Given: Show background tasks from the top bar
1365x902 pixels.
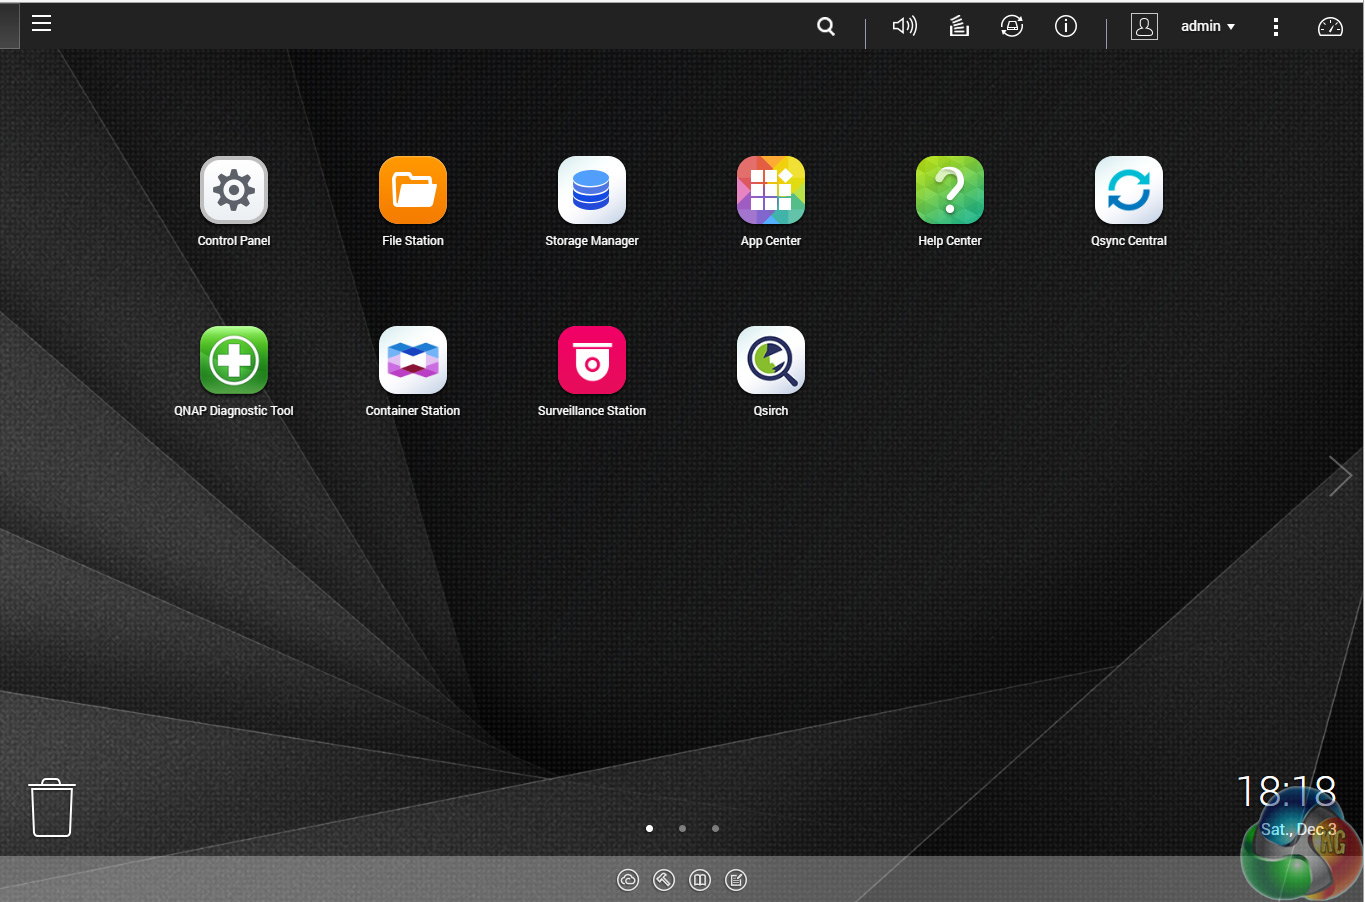Looking at the screenshot, I should tap(959, 26).
